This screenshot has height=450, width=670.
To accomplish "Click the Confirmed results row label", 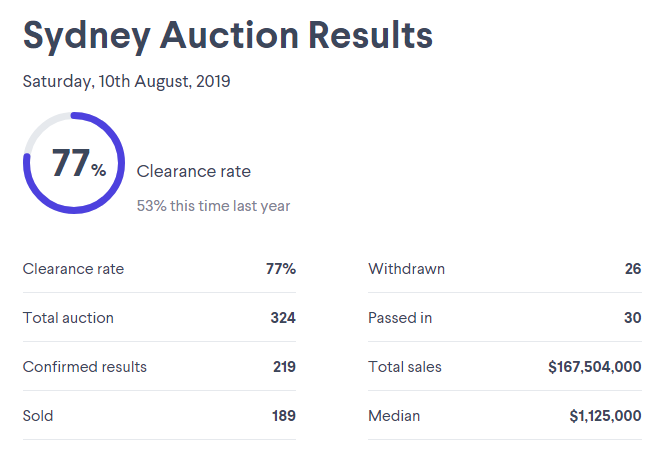I will click(85, 367).
